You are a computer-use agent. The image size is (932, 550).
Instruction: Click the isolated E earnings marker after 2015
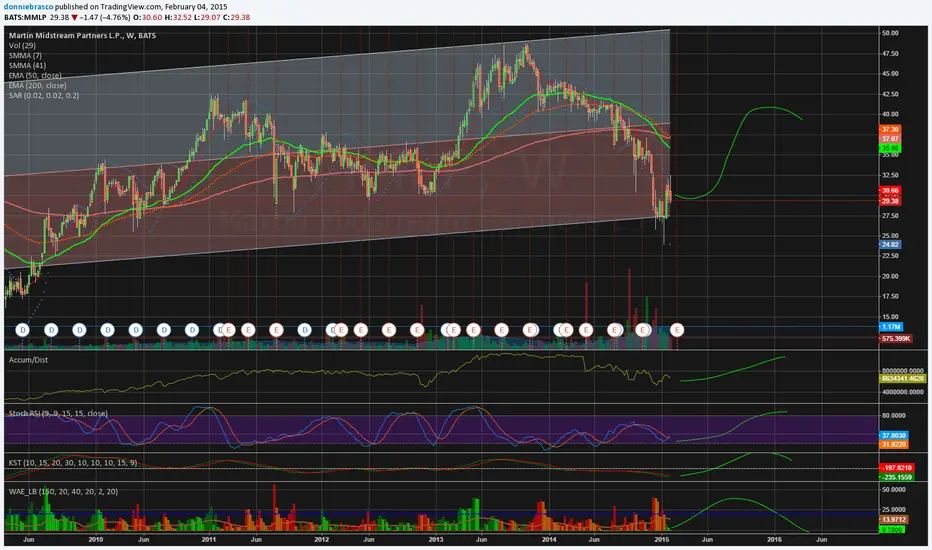coord(677,330)
